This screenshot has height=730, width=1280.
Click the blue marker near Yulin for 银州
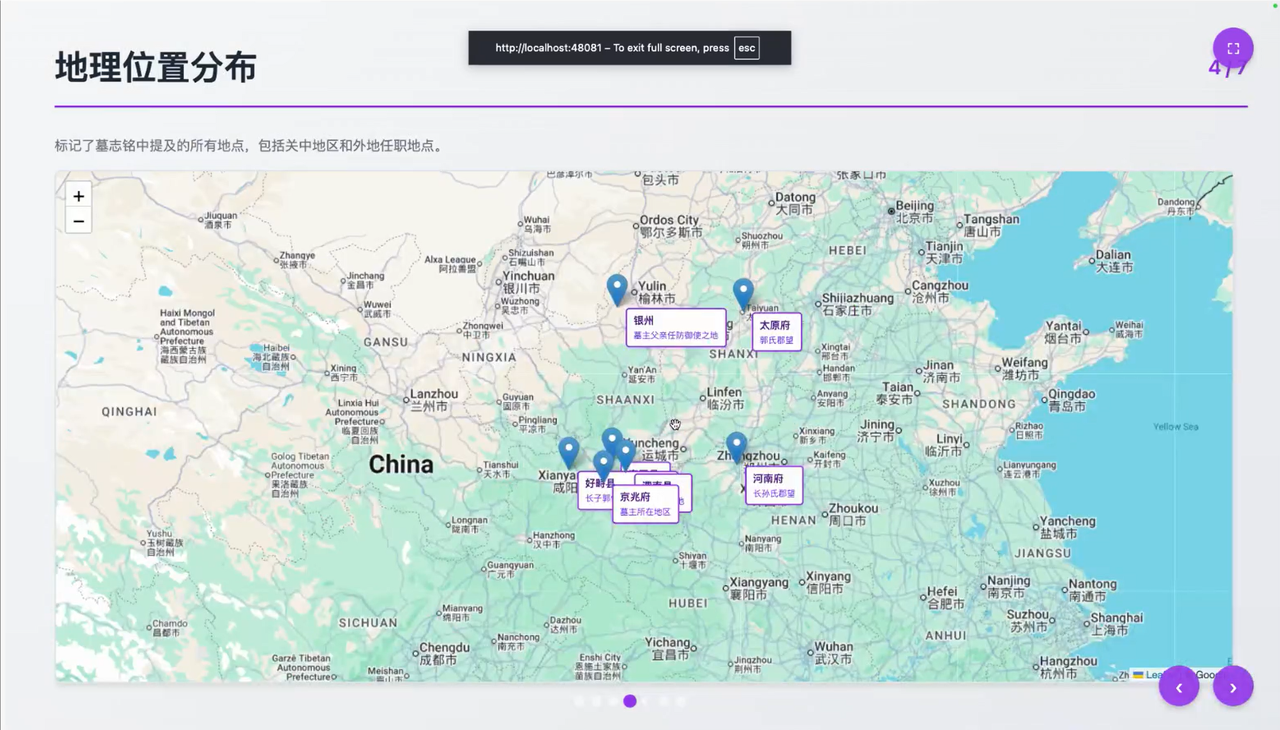click(x=616, y=288)
